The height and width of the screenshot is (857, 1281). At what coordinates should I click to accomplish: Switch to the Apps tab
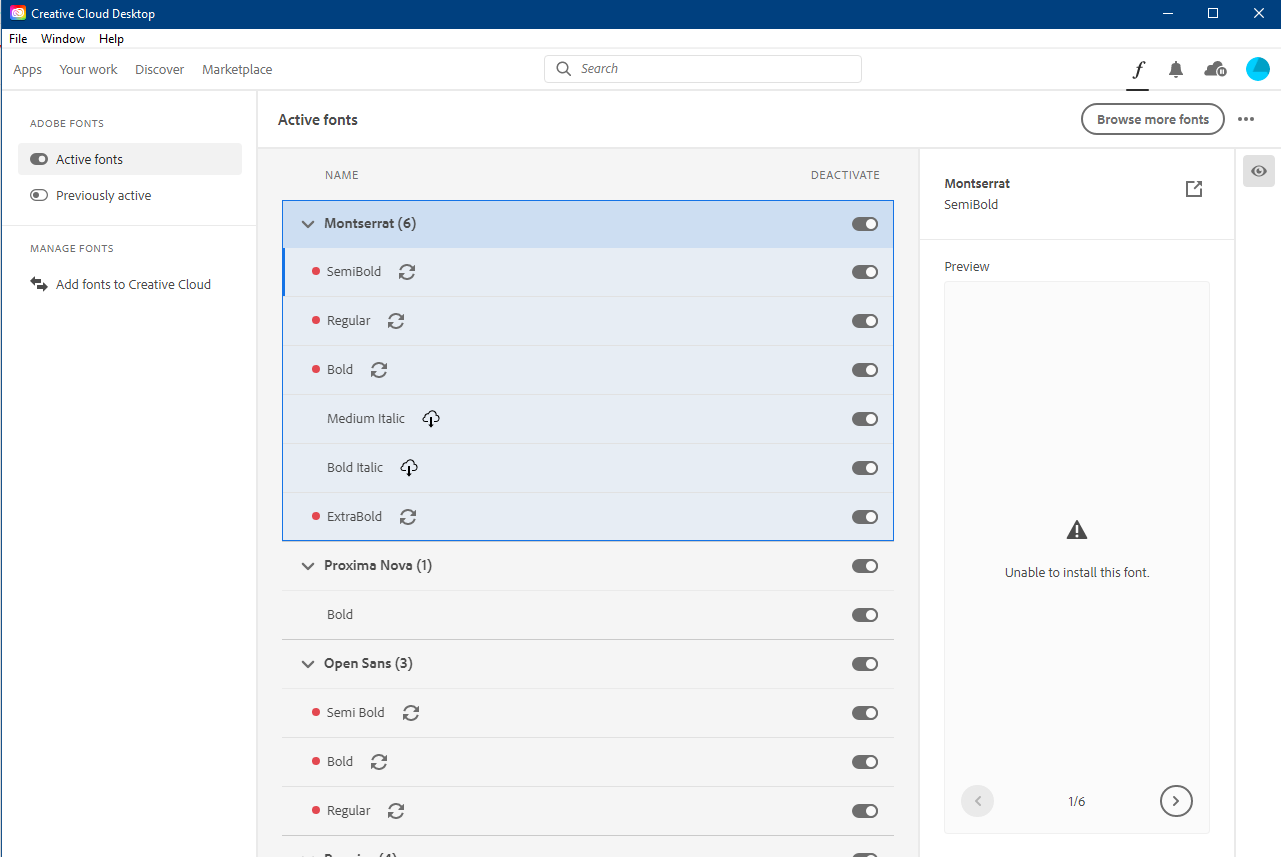[28, 69]
